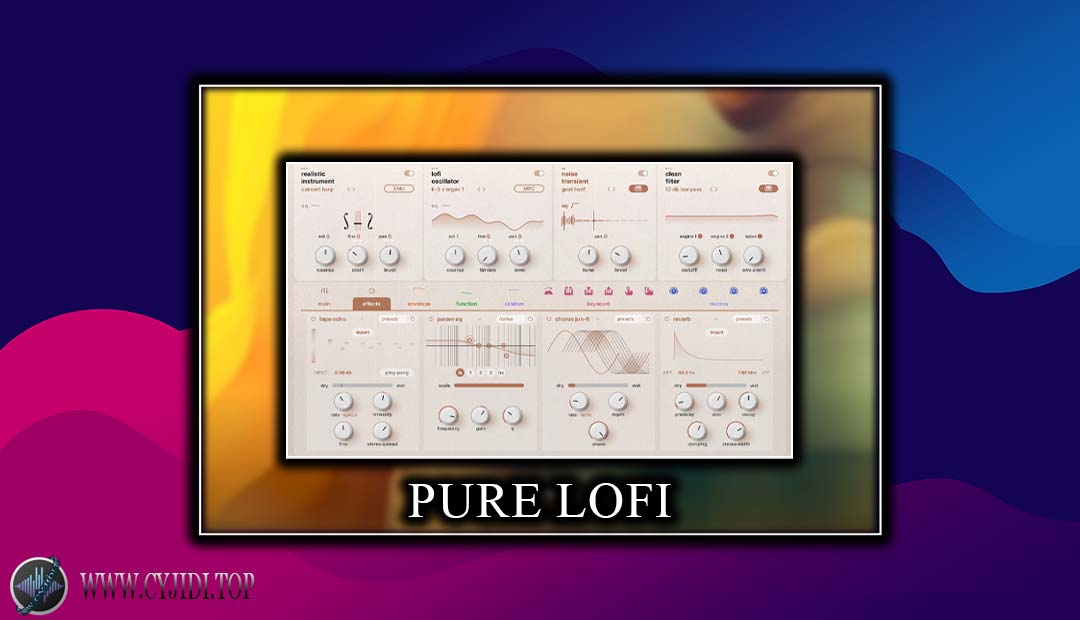This screenshot has height=620, width=1080.
Task: Click the chorus phase knob
Action: click(x=599, y=431)
